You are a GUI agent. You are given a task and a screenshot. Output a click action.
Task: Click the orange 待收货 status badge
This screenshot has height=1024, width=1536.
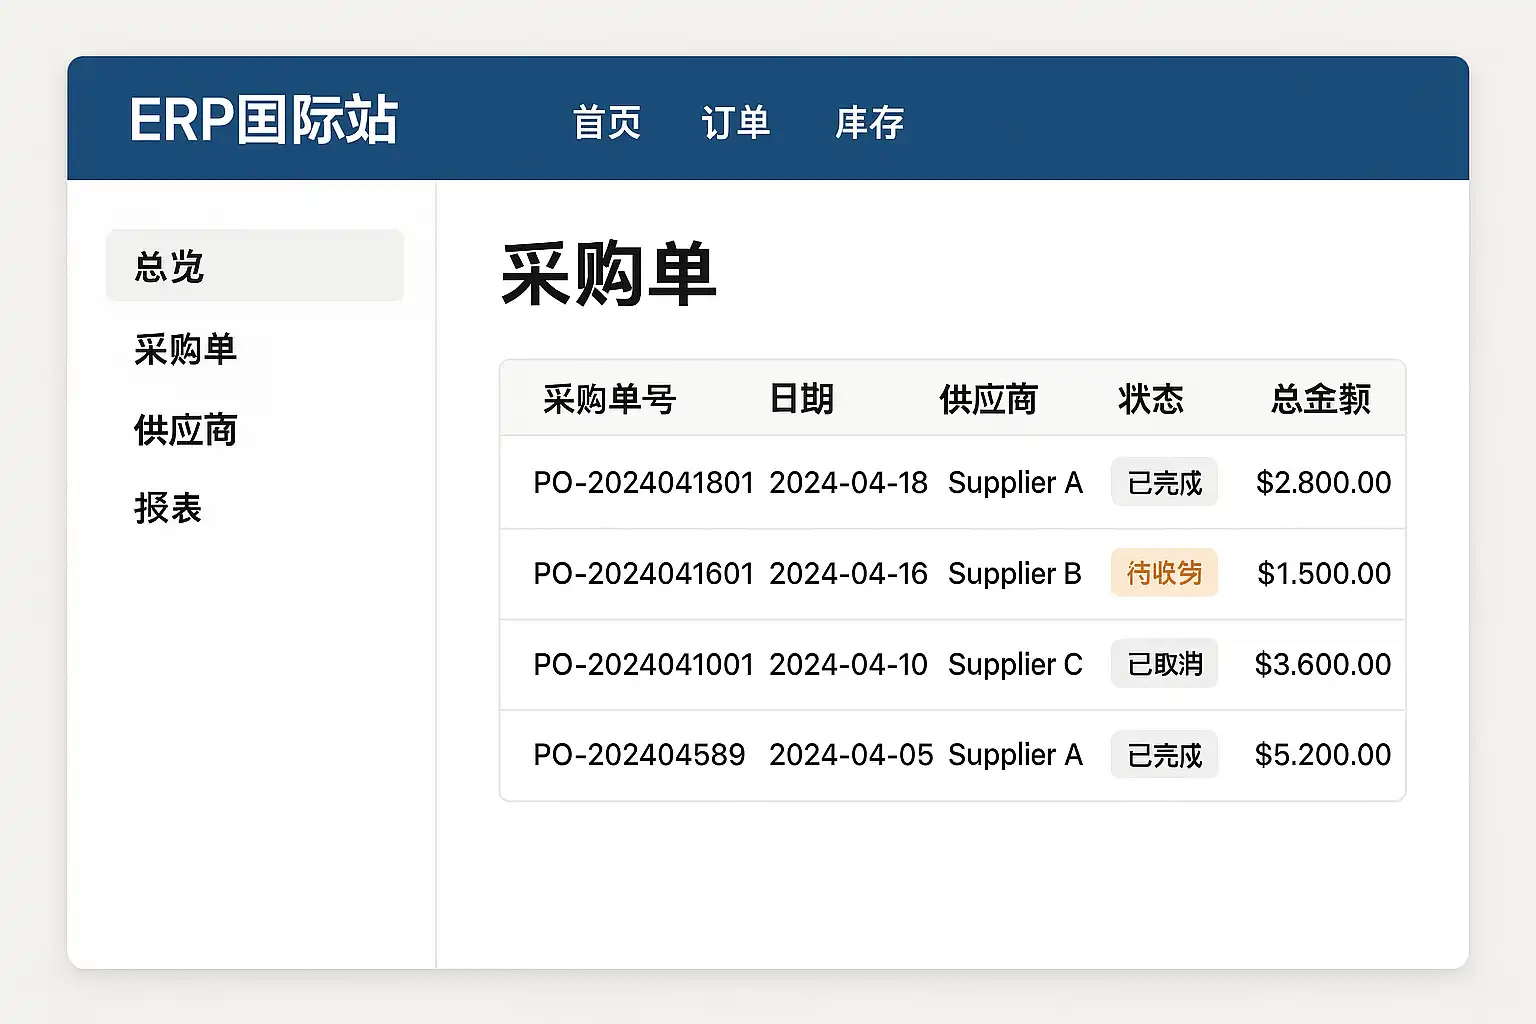[1164, 573]
